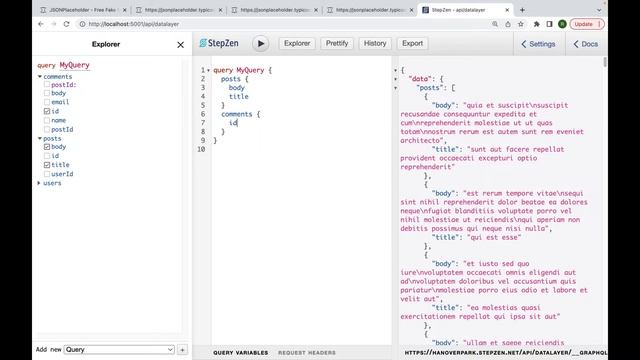Open a new browser tab
The height and width of the screenshot is (360, 640).
tap(522, 10)
